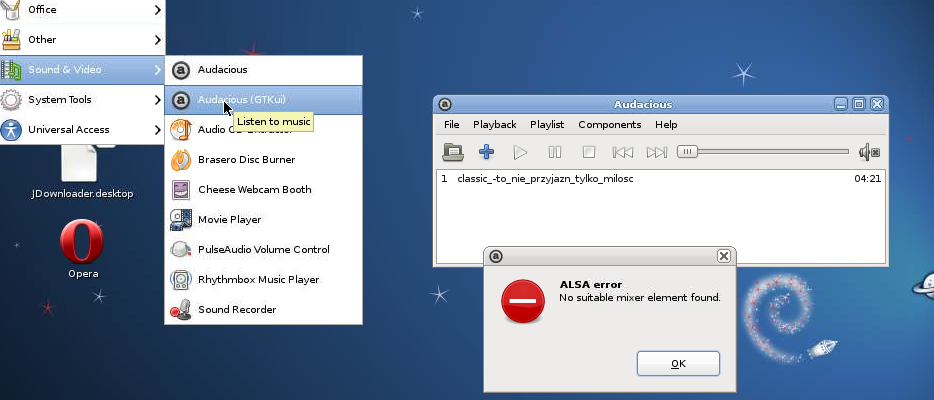This screenshot has height=400, width=934.
Task: Launch Brasero Disc Burner
Action: pyautogui.click(x=263, y=160)
